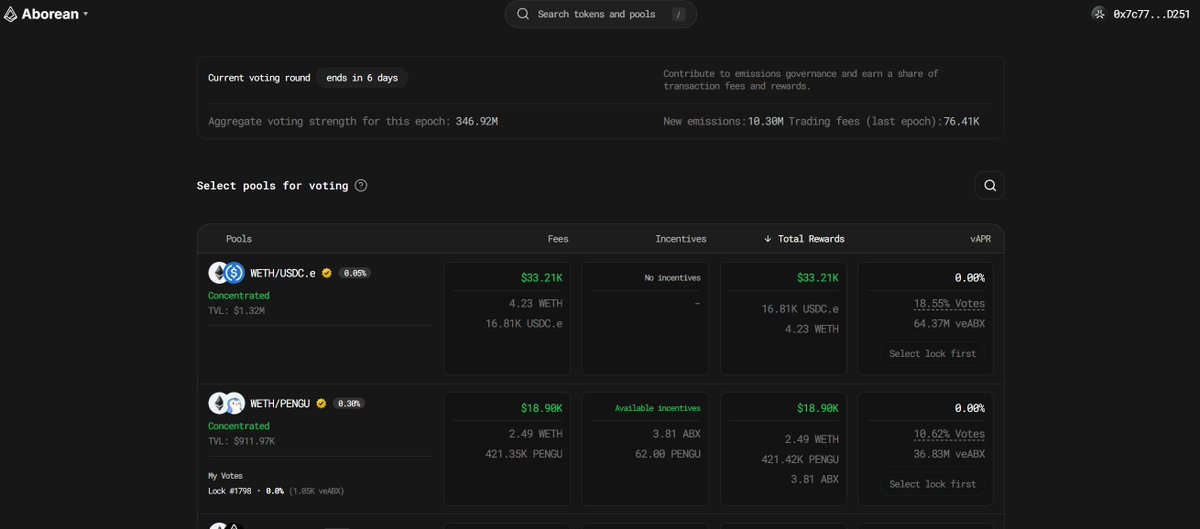The height and width of the screenshot is (529, 1200).
Task: Click the 36.83M veABX value
Action: [x=949, y=453]
